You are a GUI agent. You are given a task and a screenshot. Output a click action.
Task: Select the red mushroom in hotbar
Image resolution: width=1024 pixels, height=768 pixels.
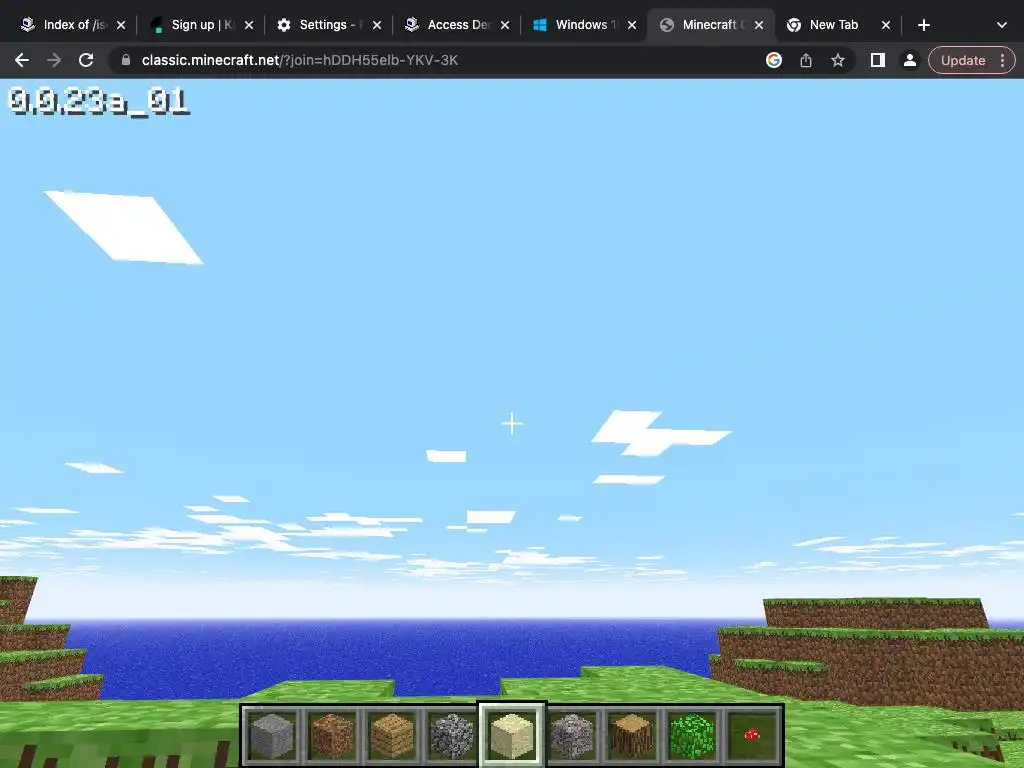pyautogui.click(x=752, y=735)
